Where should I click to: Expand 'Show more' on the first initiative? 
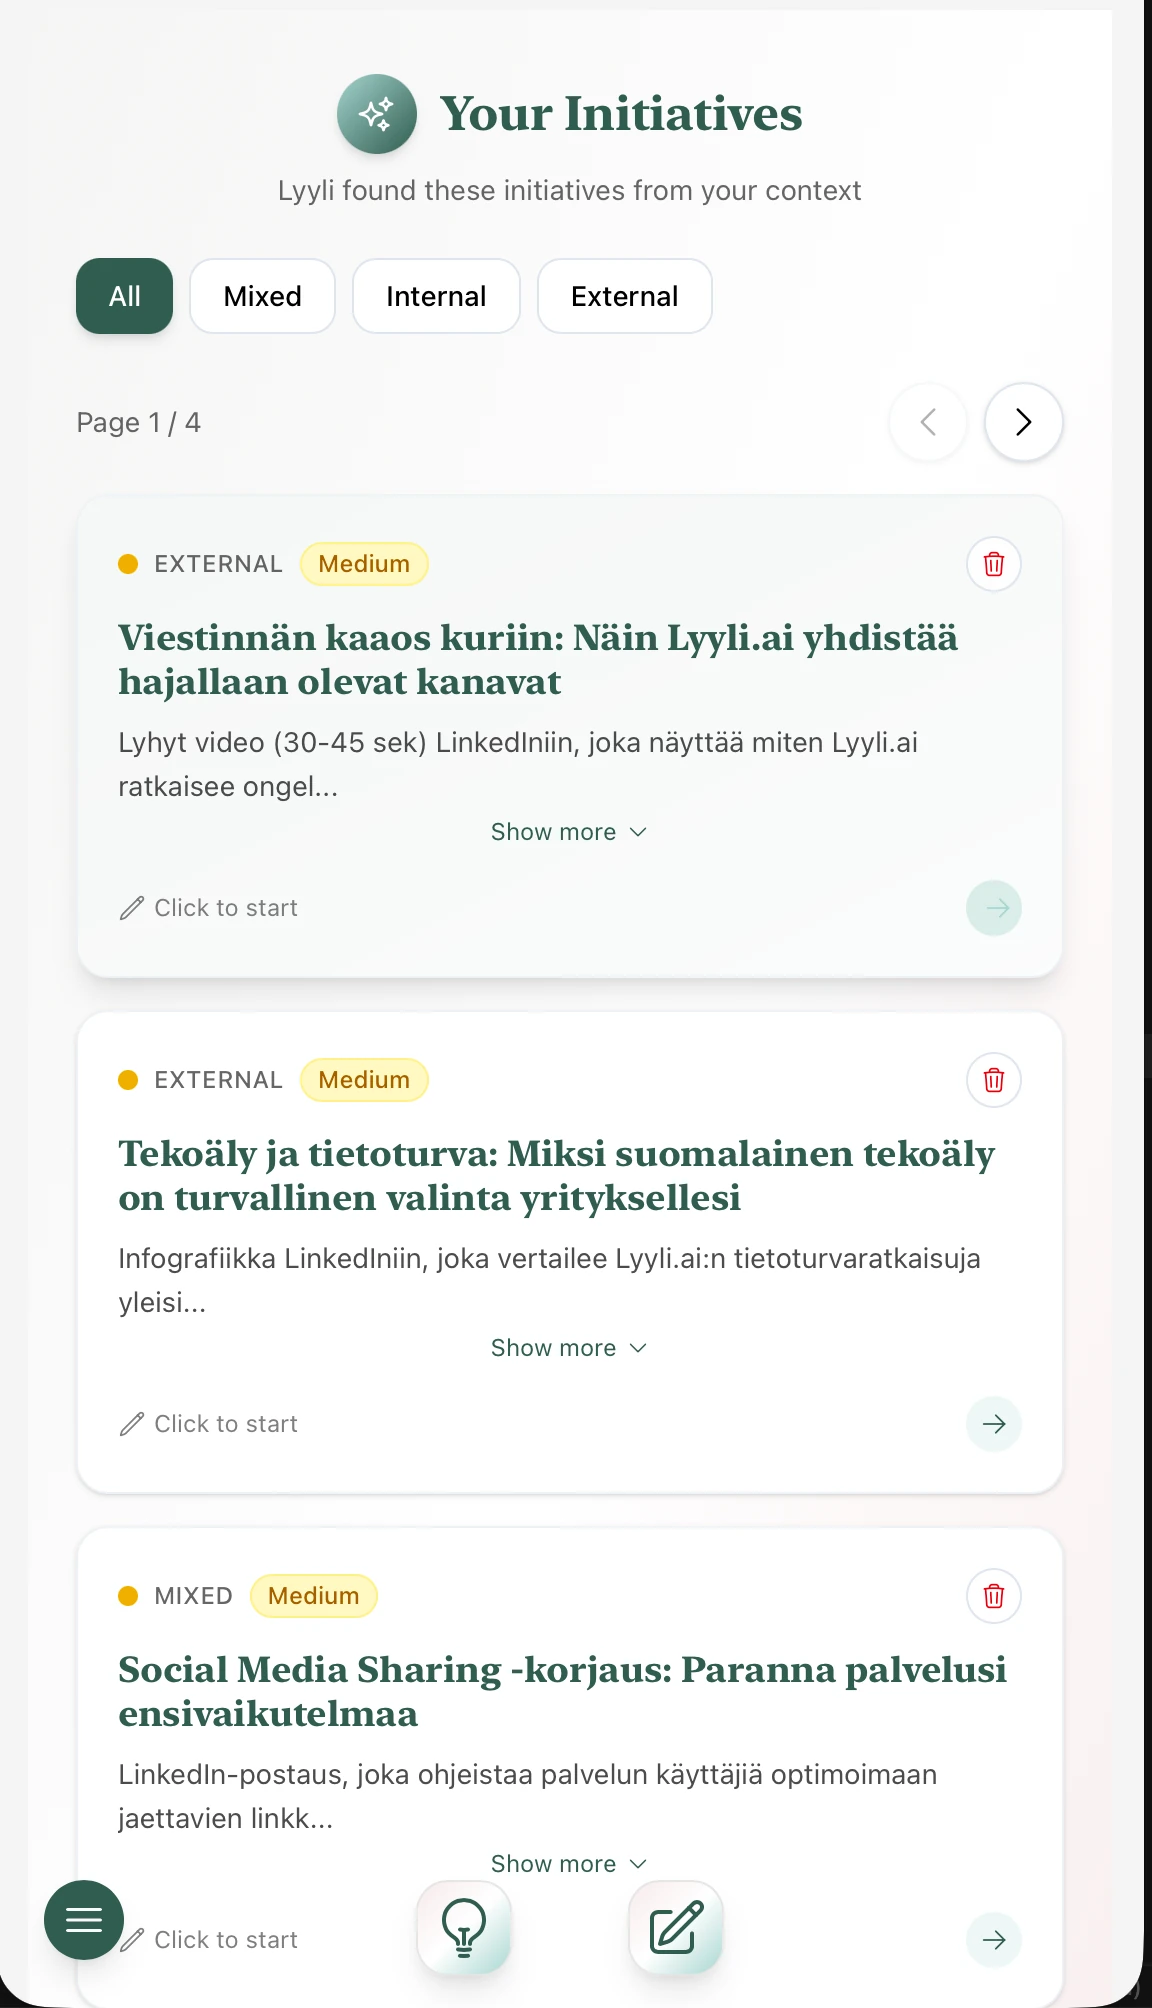tap(568, 831)
